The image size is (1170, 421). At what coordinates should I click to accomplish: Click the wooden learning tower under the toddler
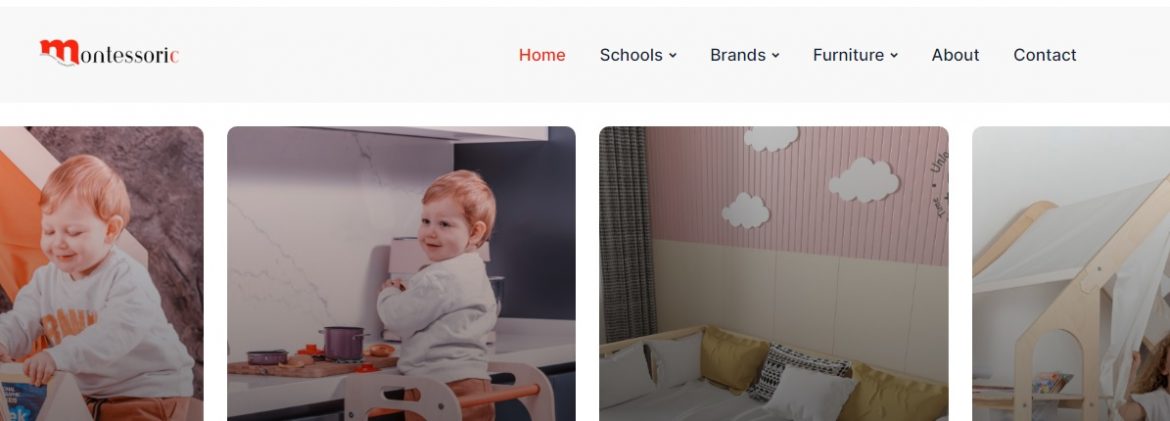pyautogui.click(x=448, y=393)
